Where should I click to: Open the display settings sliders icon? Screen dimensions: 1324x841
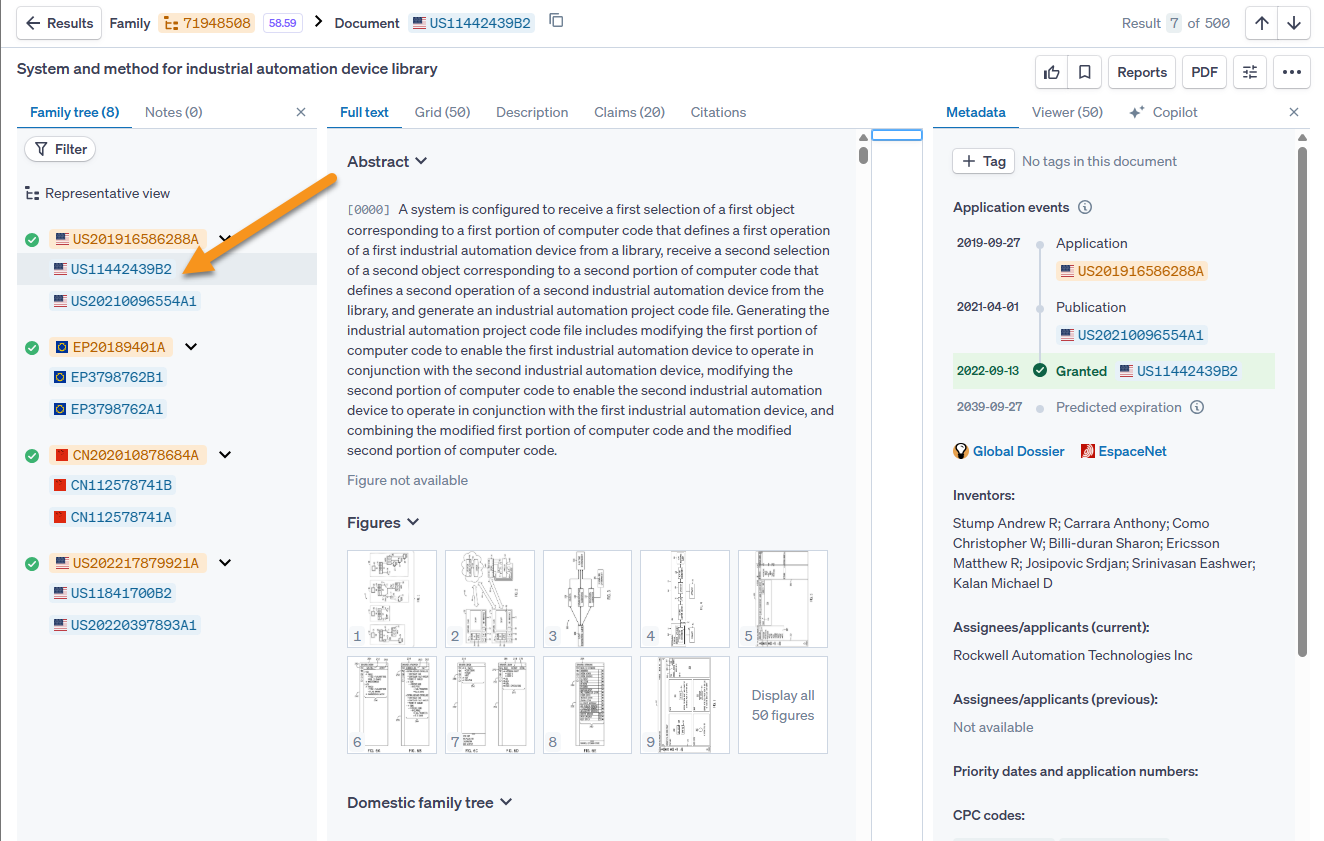click(1249, 72)
